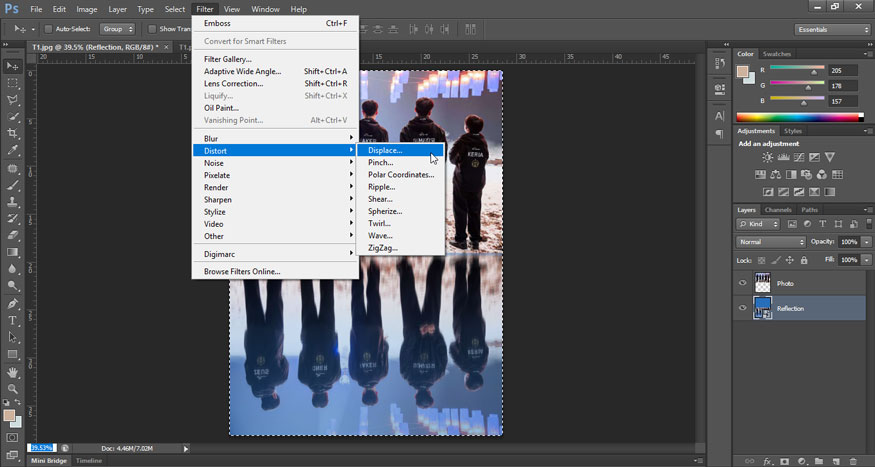
Task: Click the Opacity value field
Action: click(x=848, y=242)
